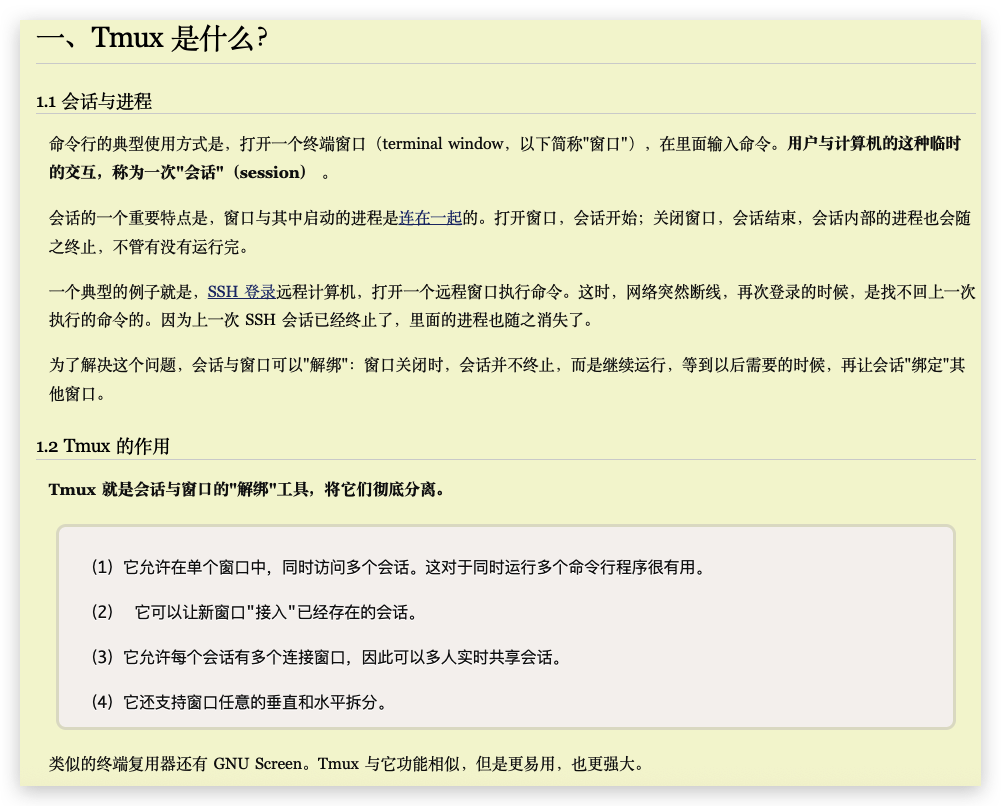Screen dimensions: 1001x806
Task: Click the heading 一、Tmux 是什么?
Action: [152, 38]
